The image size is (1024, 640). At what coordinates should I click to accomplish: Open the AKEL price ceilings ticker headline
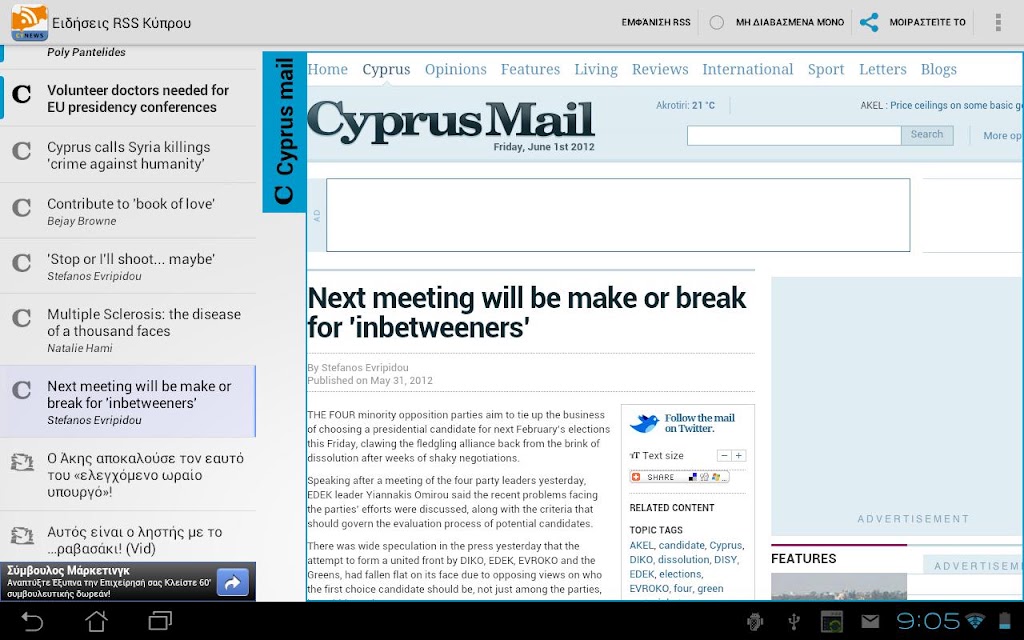click(x=942, y=105)
